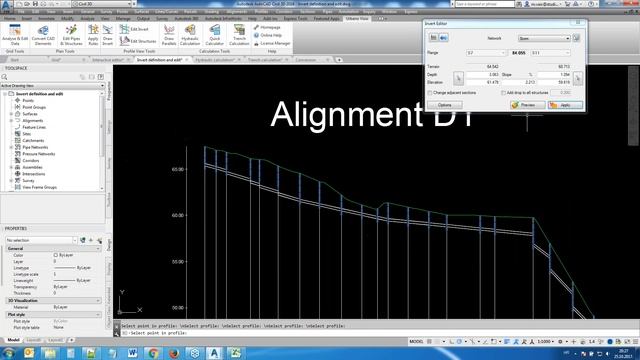Click the Apply button in Invert Editor
This screenshot has width=640, height=360.
tap(565, 105)
